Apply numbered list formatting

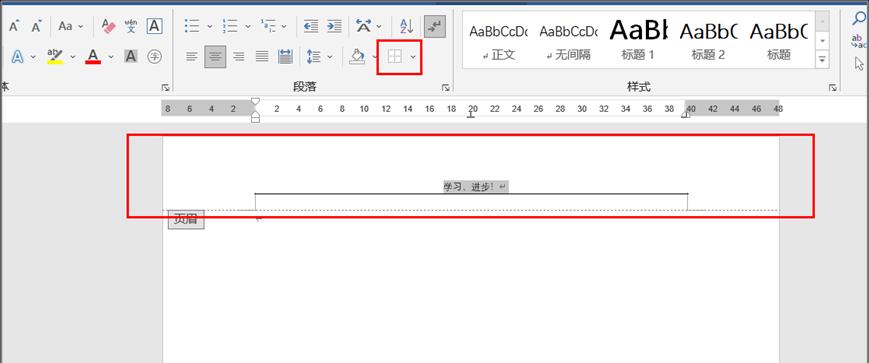(x=230, y=26)
